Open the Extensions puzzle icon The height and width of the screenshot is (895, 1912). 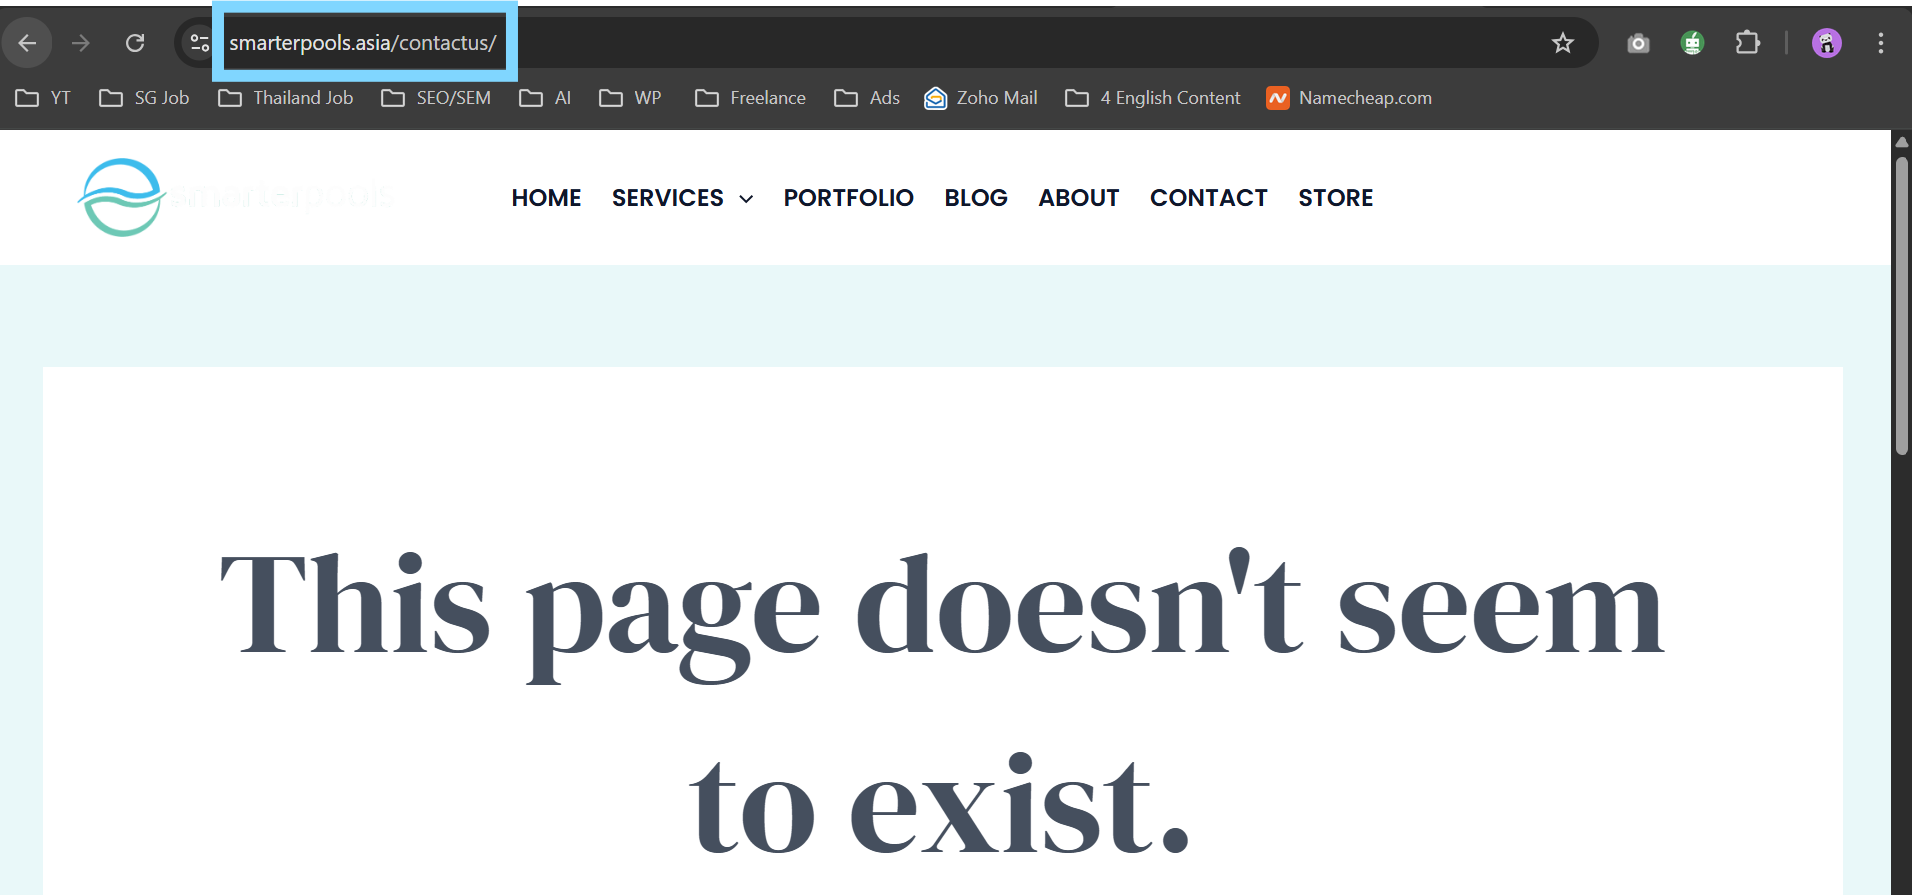click(1747, 43)
